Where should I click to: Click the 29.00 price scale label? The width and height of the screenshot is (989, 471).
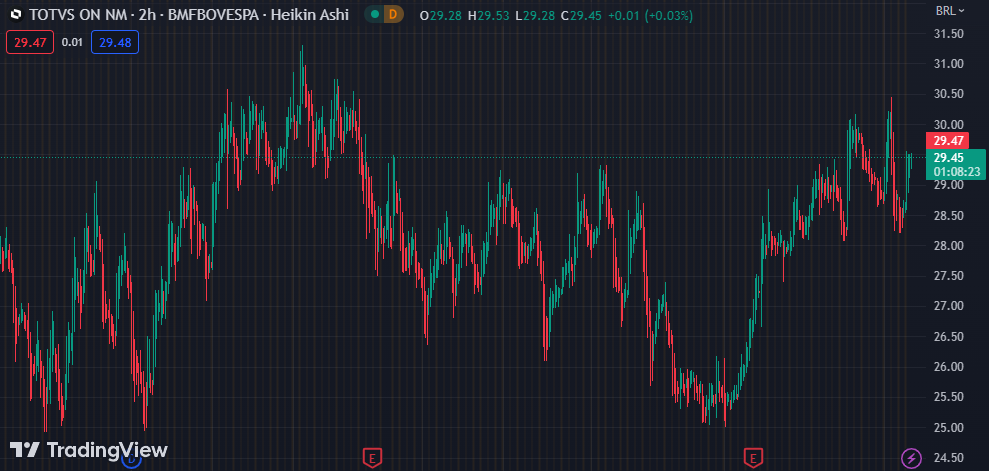coord(949,185)
